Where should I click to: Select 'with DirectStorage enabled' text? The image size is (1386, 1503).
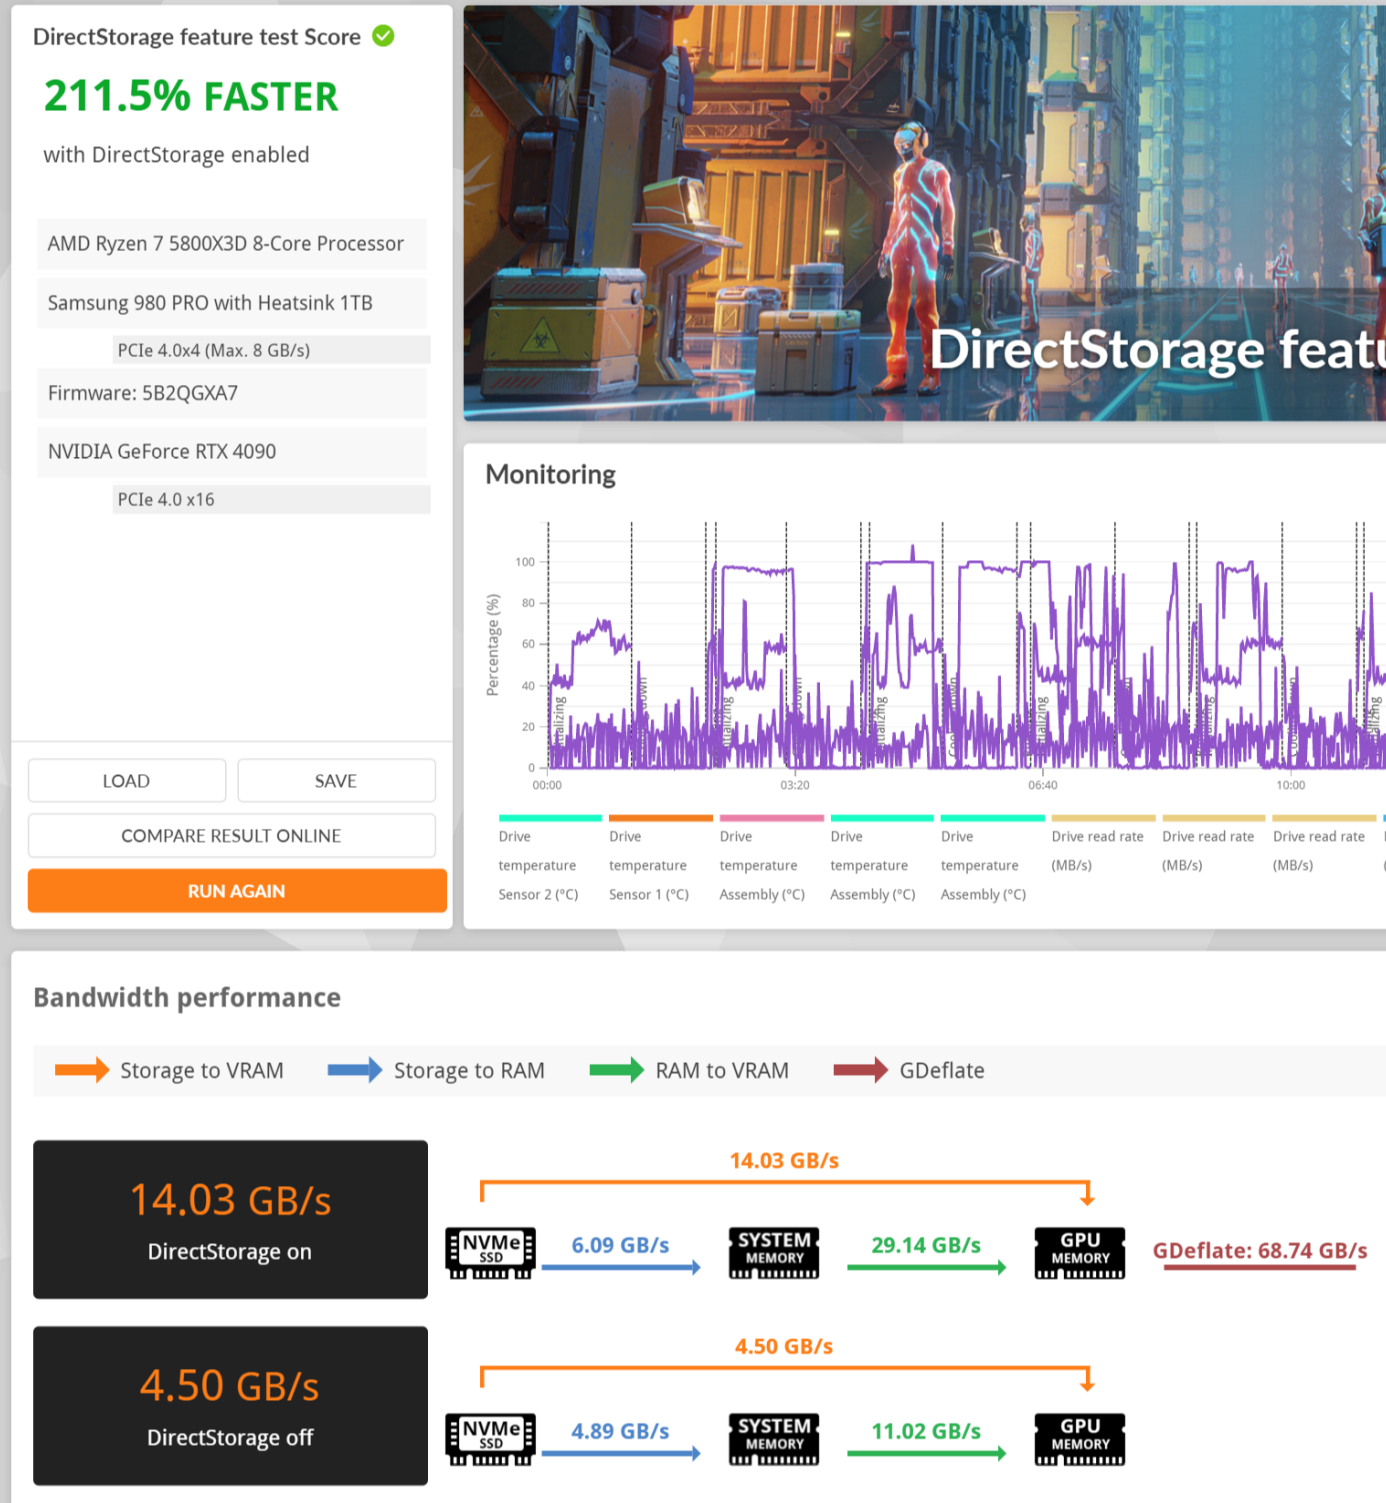click(176, 155)
